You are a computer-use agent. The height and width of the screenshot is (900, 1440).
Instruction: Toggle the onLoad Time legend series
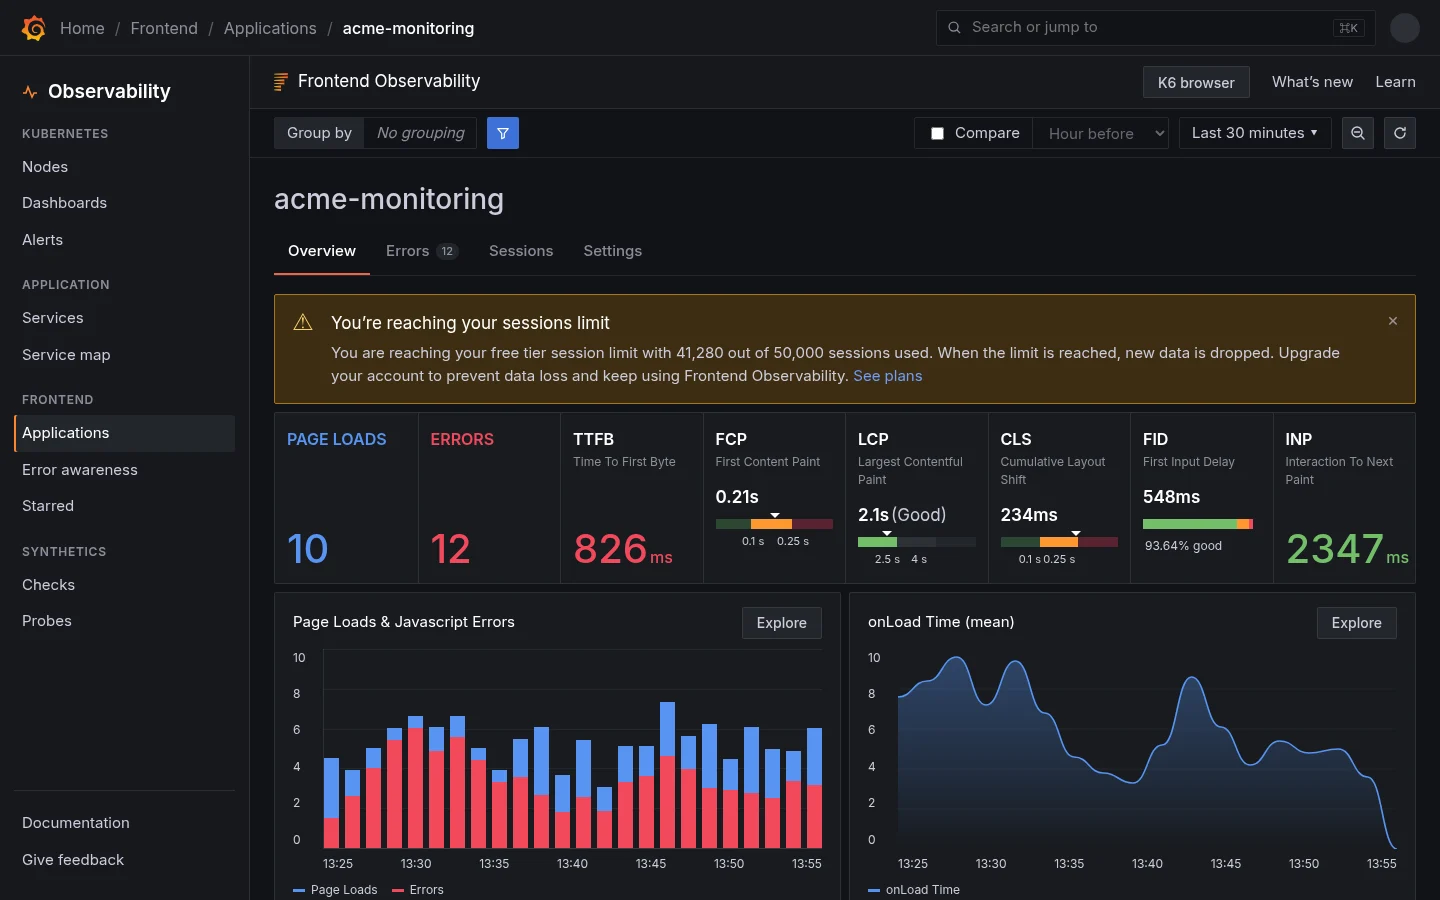click(914, 890)
